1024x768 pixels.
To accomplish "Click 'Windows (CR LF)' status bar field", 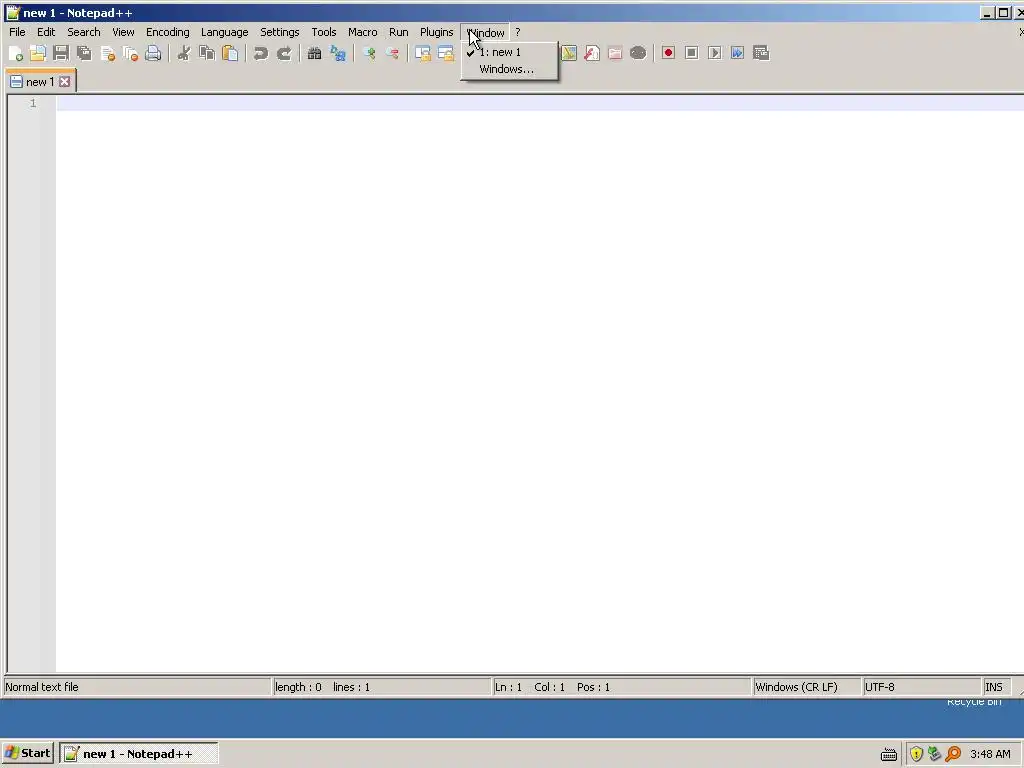I will (x=807, y=687).
